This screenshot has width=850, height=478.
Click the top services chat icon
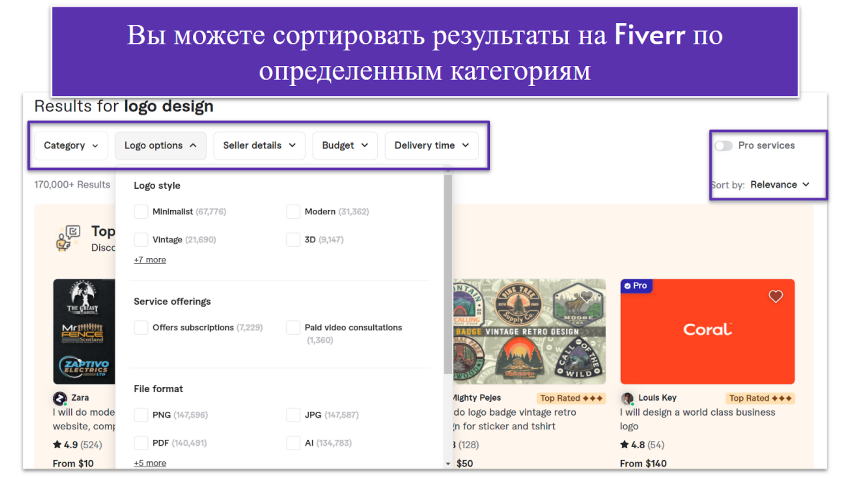coord(68,238)
